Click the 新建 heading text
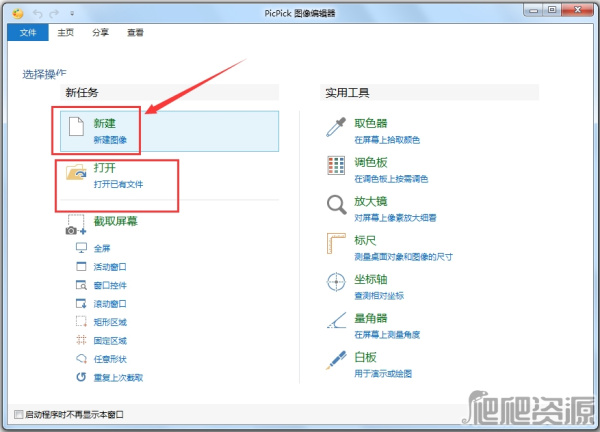This screenshot has width=600, height=432. tap(104, 123)
